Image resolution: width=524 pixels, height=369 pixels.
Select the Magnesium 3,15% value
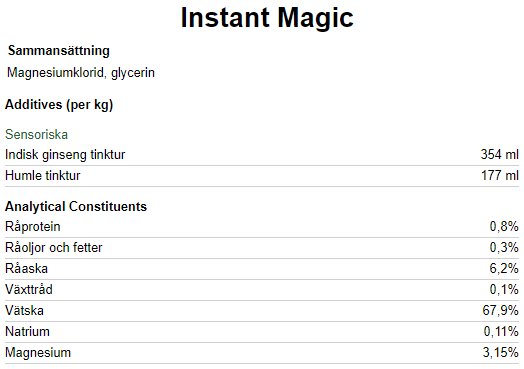pyautogui.click(x=501, y=352)
